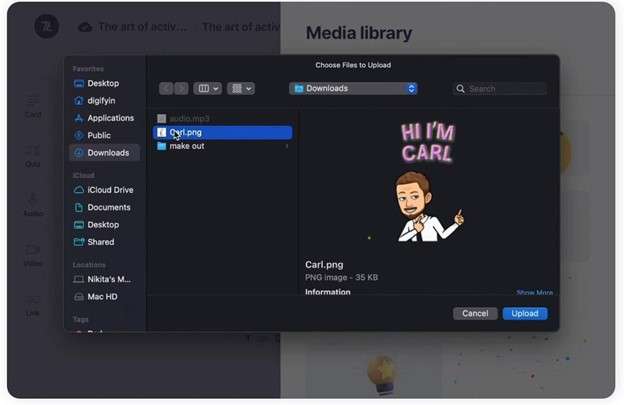
Task: Click the cloud icon in the background app header
Action: point(85,27)
